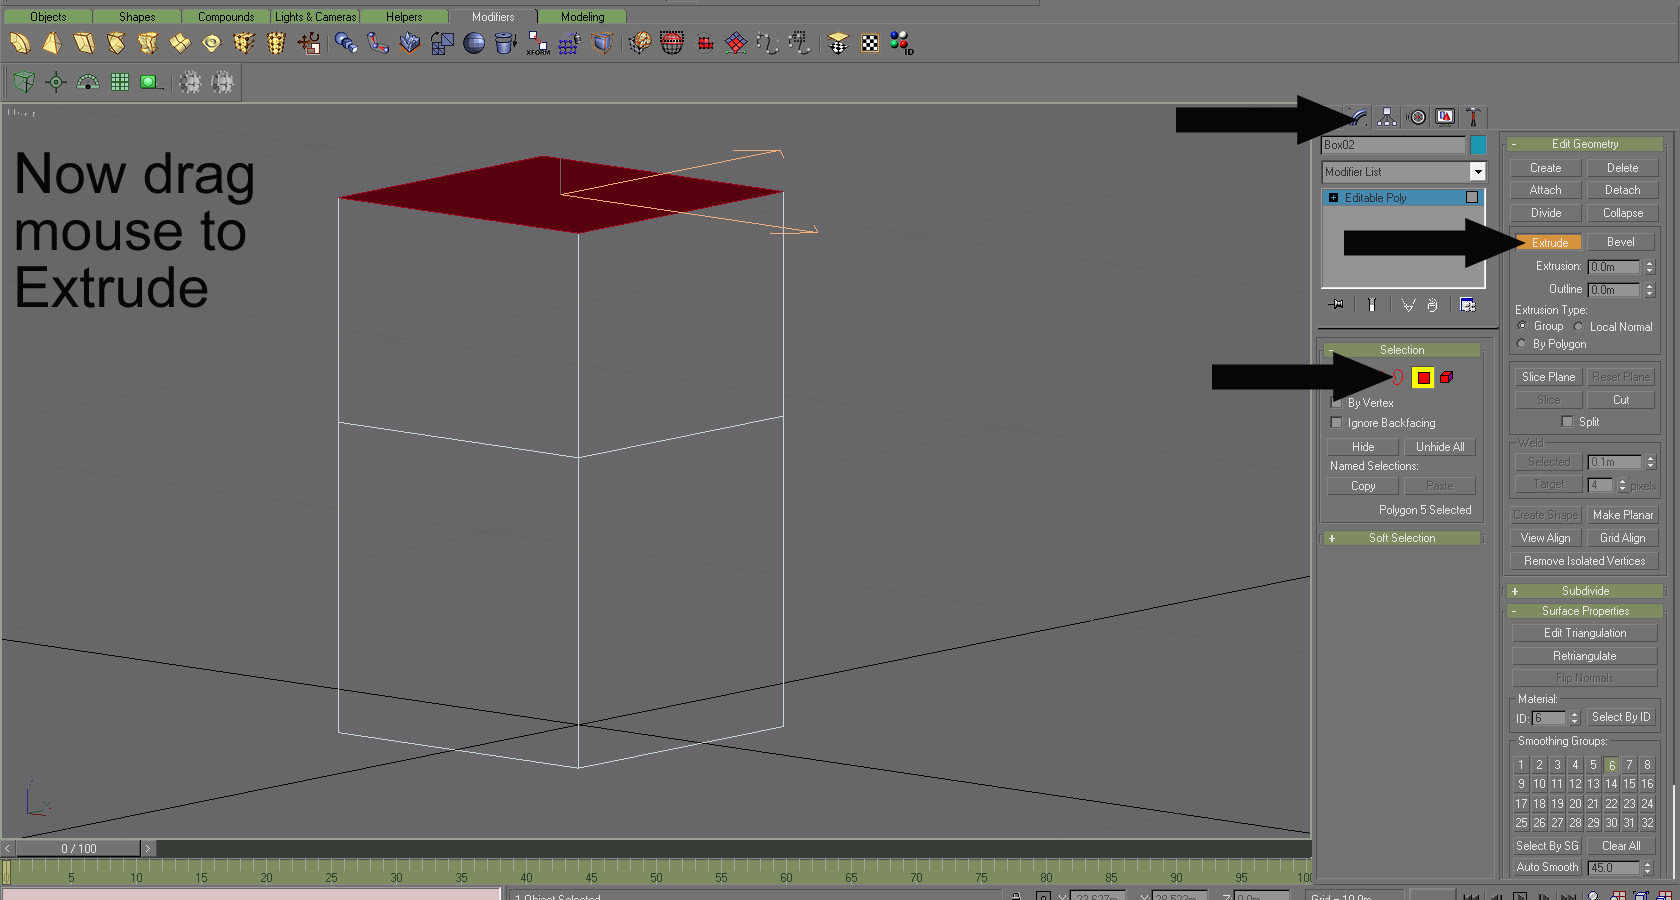Click the XForm modifier toolbar icon
Screen dimensions: 1680x900
tap(538, 43)
